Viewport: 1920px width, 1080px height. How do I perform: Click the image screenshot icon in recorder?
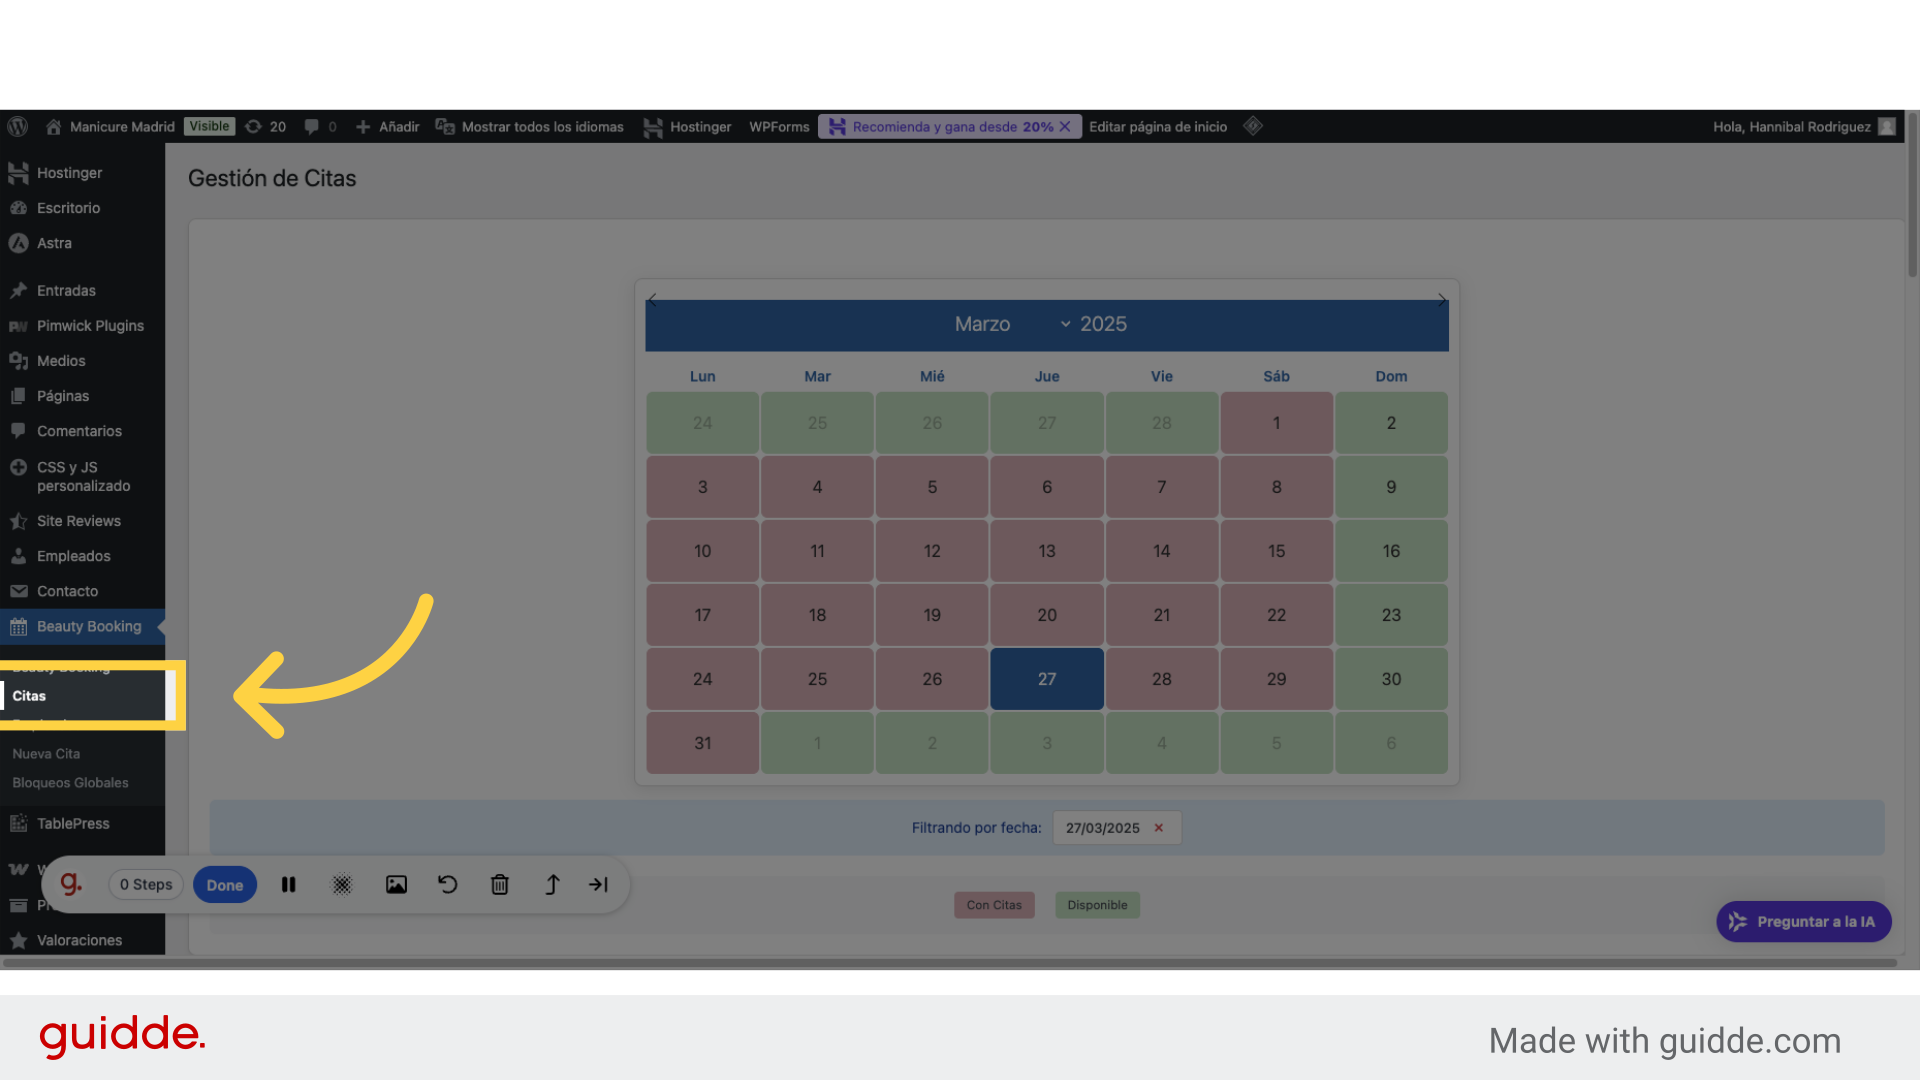click(x=396, y=885)
